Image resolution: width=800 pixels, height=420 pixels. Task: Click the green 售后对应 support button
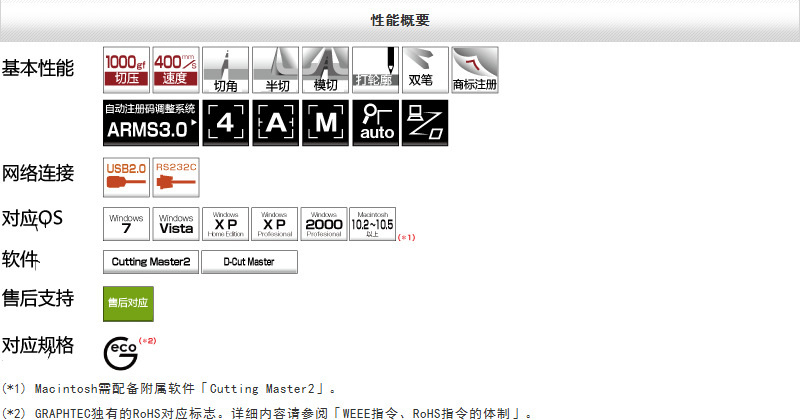pyautogui.click(x=128, y=304)
